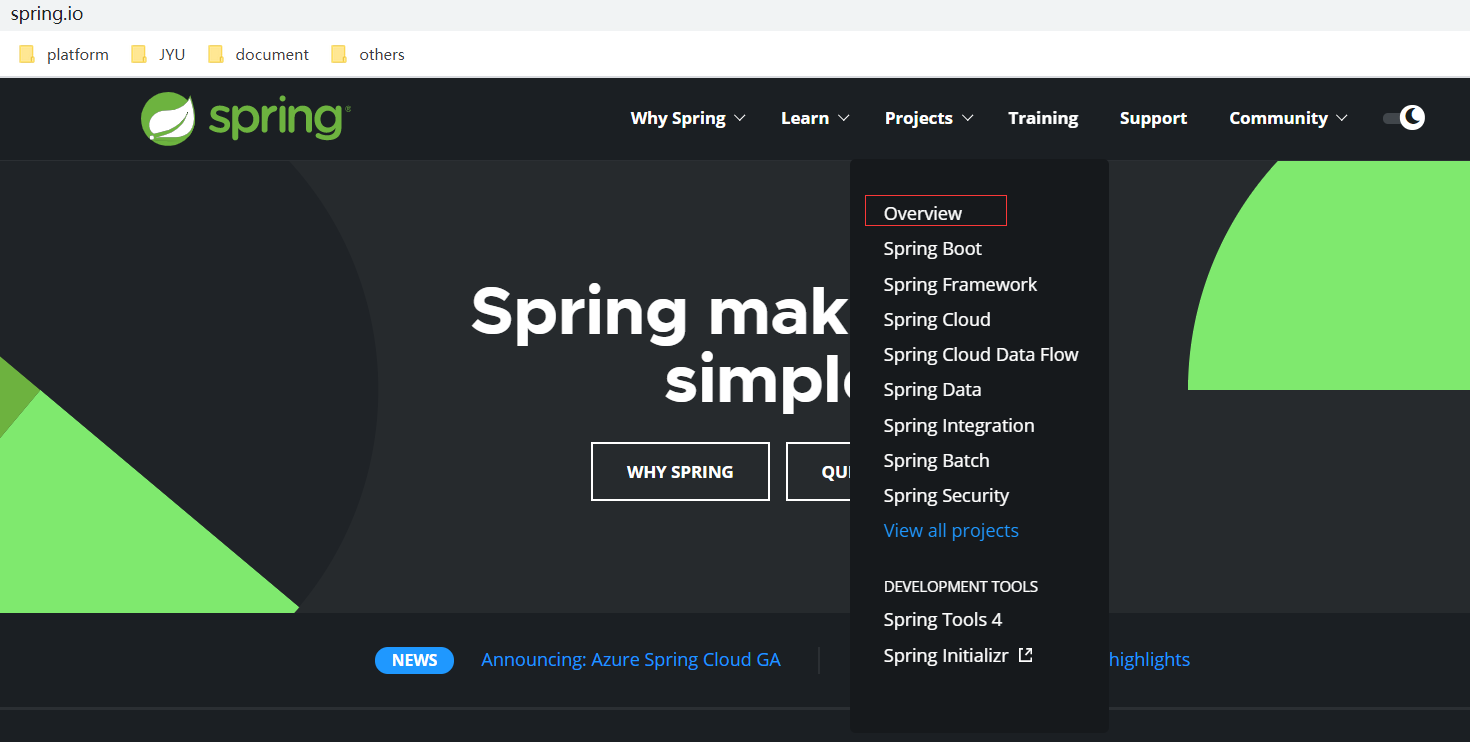This screenshot has width=1470, height=742.
Task: Open the Support page
Action: click(x=1153, y=118)
